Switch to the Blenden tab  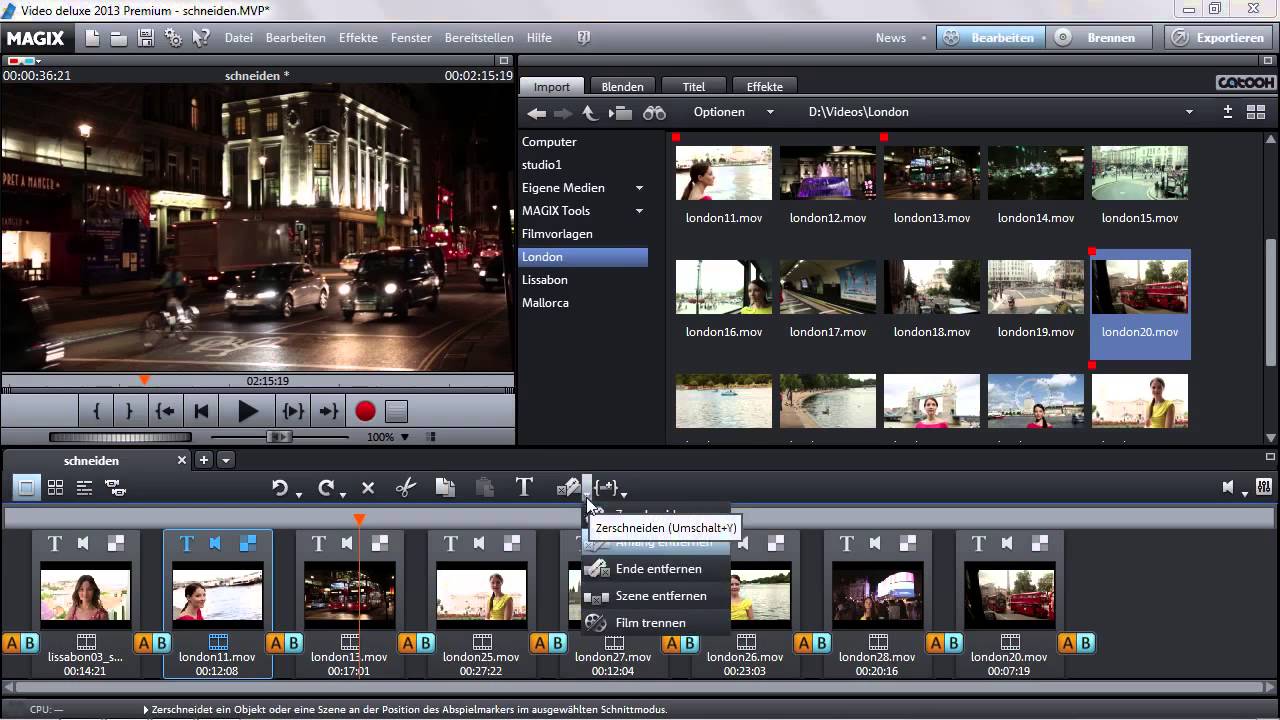[x=622, y=86]
